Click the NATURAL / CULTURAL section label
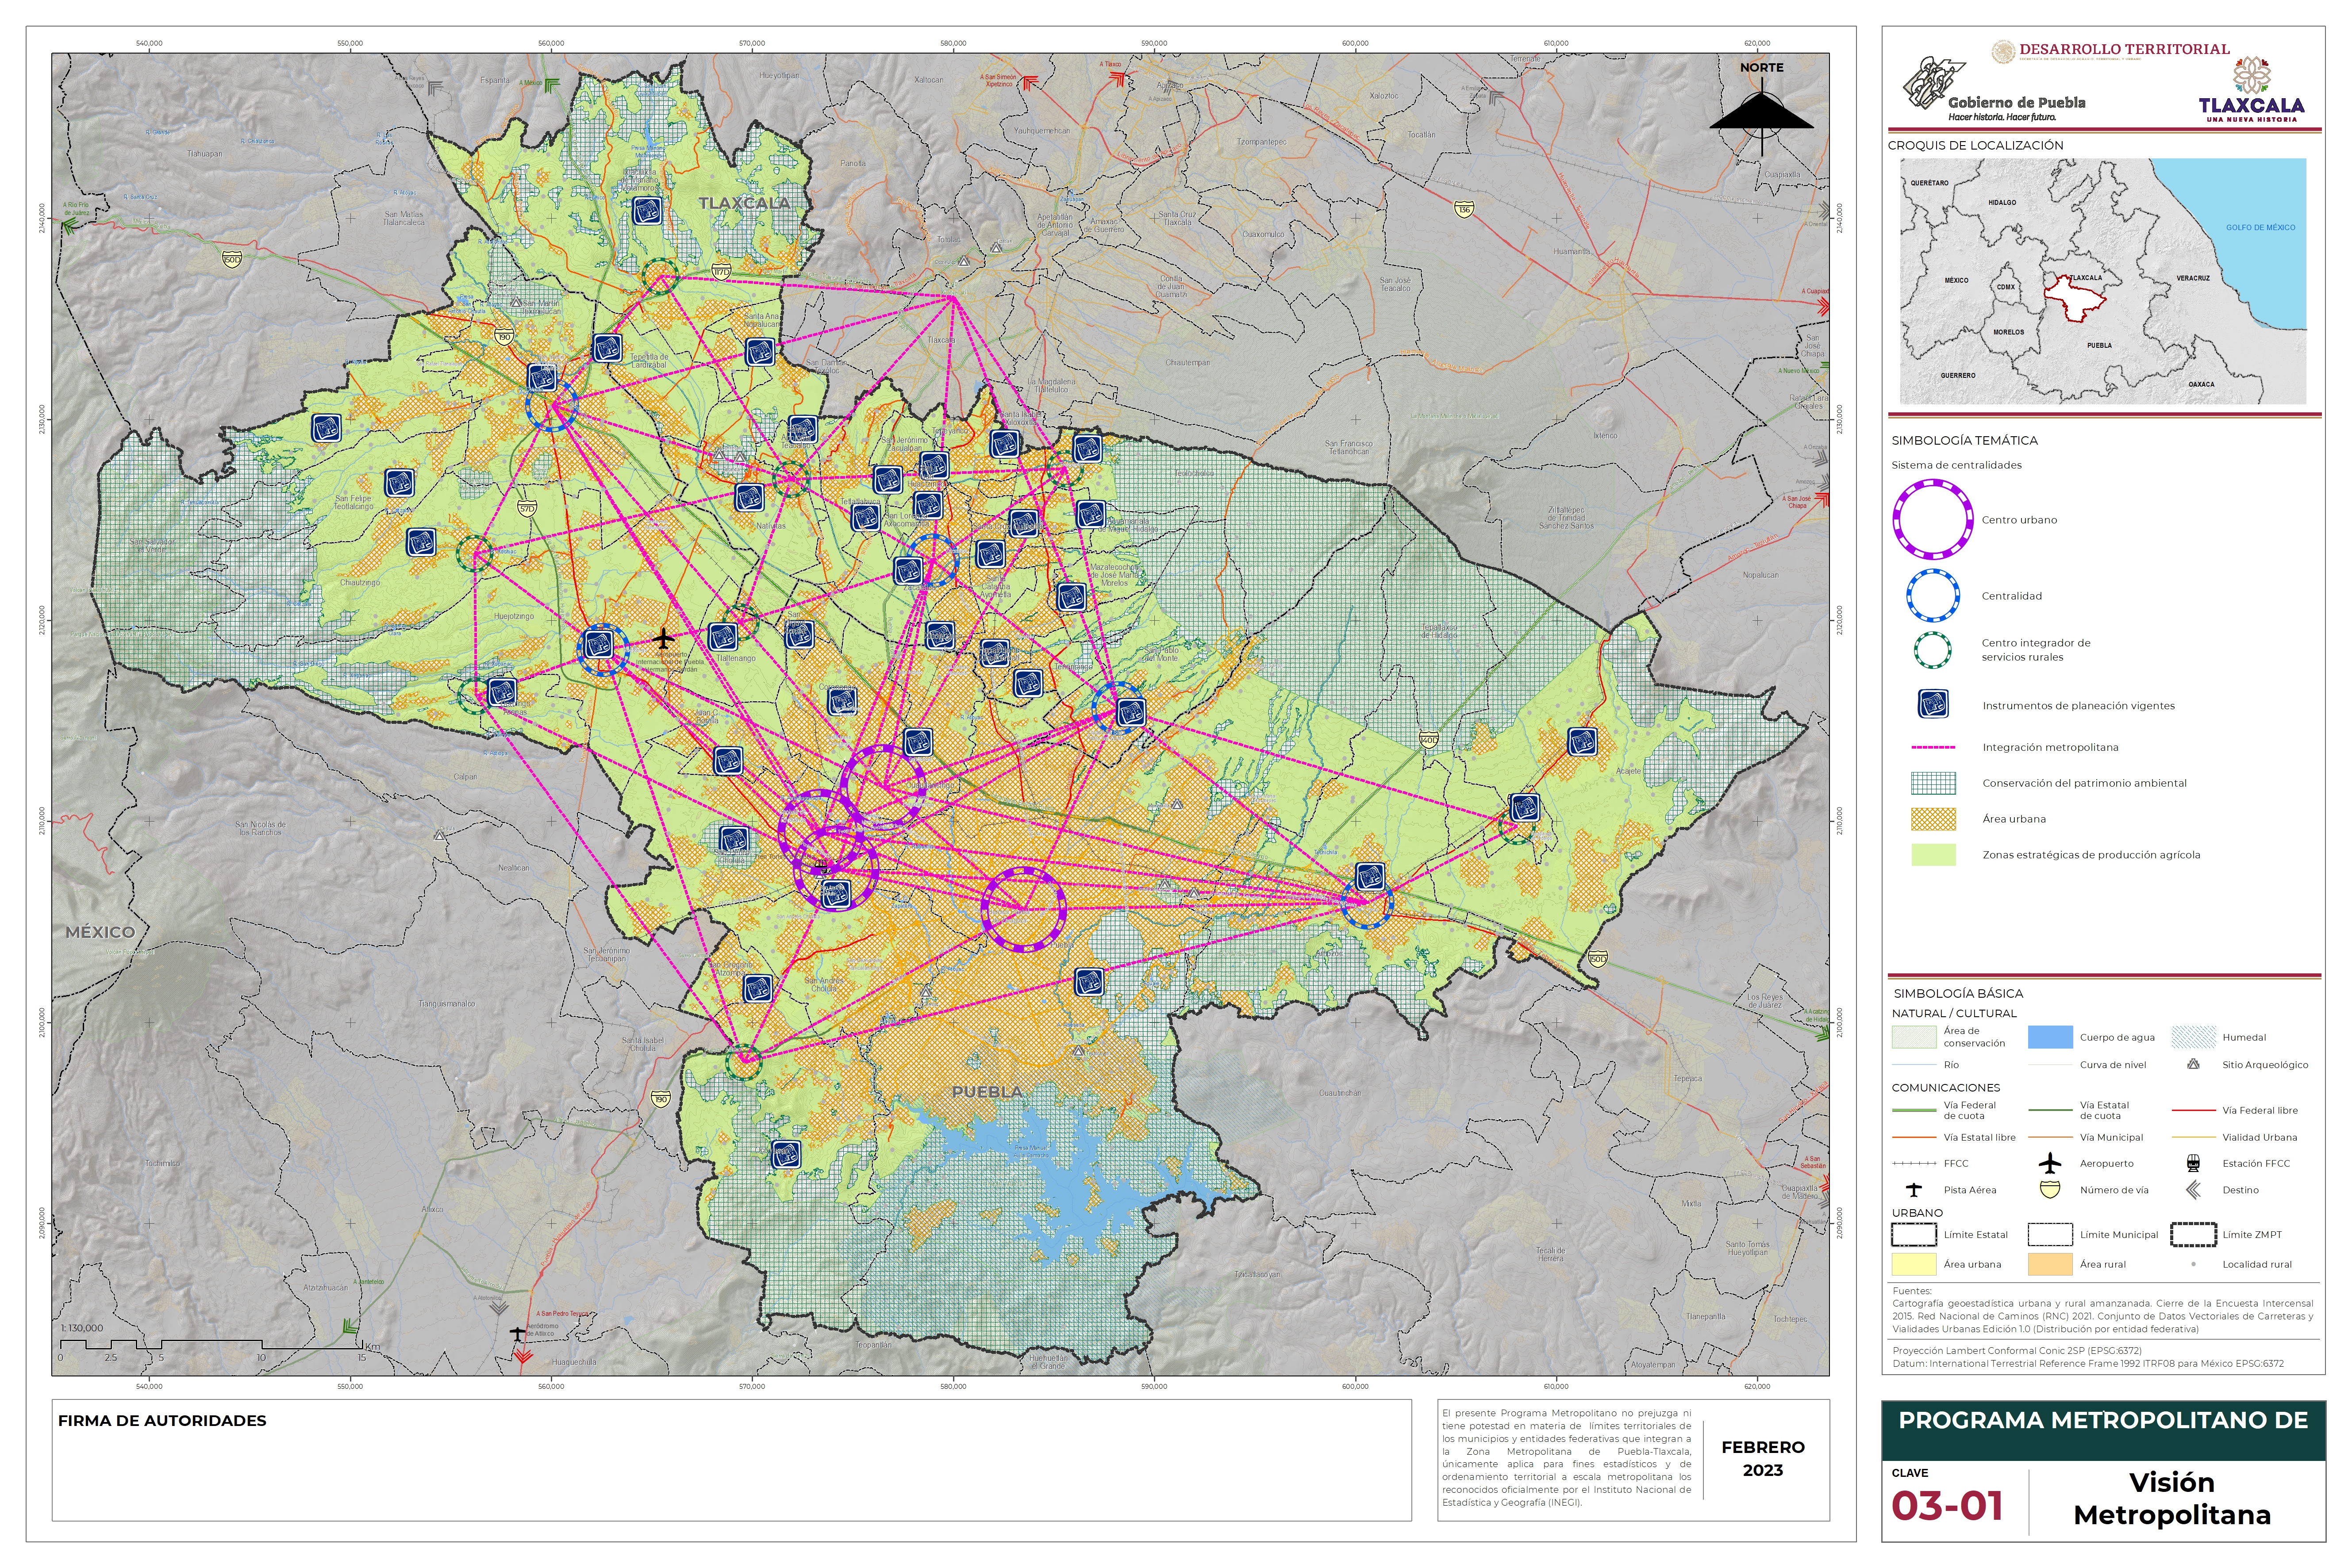 (x=1954, y=1013)
